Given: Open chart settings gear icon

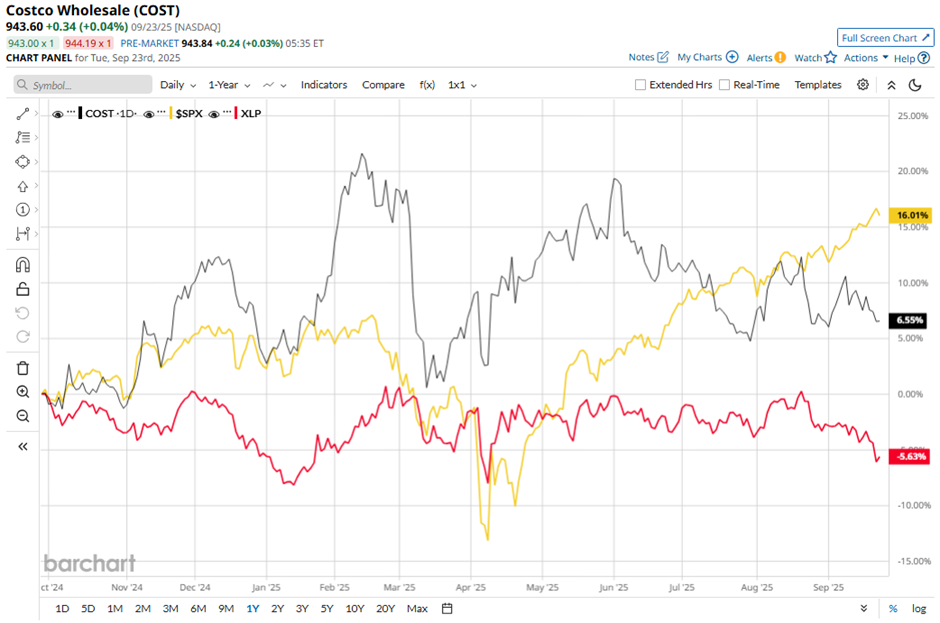Looking at the screenshot, I should coord(863,85).
